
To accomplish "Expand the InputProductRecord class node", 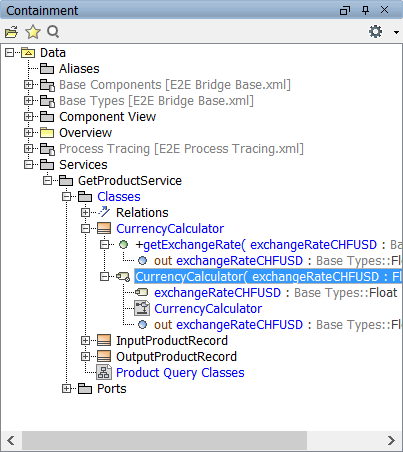I will coord(86,341).
